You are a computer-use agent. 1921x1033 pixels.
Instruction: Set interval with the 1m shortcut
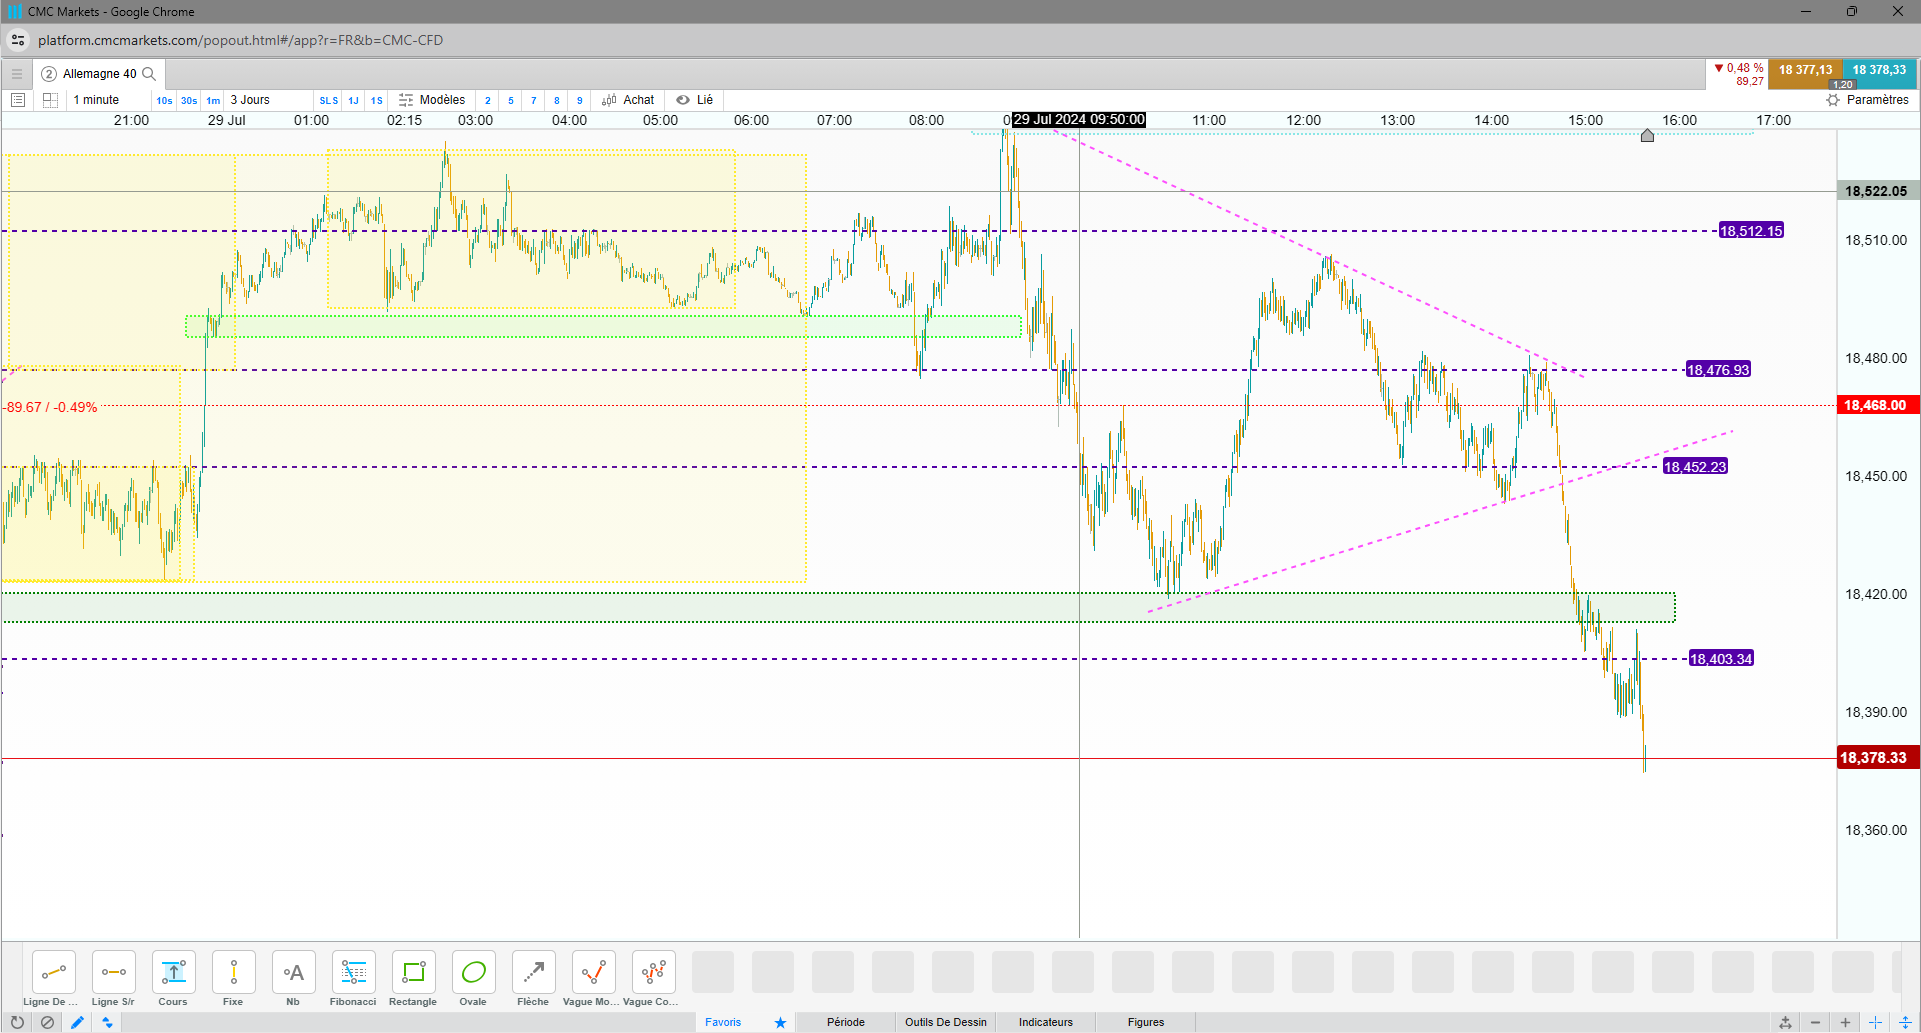(x=213, y=100)
